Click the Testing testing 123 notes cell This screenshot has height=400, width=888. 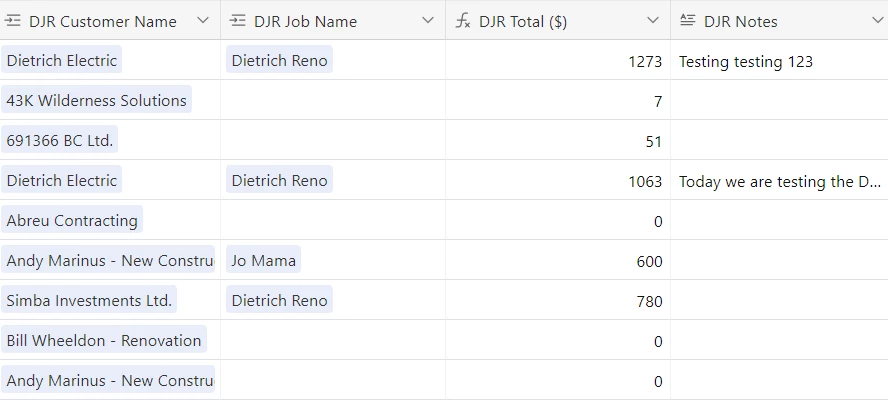[x=779, y=60]
